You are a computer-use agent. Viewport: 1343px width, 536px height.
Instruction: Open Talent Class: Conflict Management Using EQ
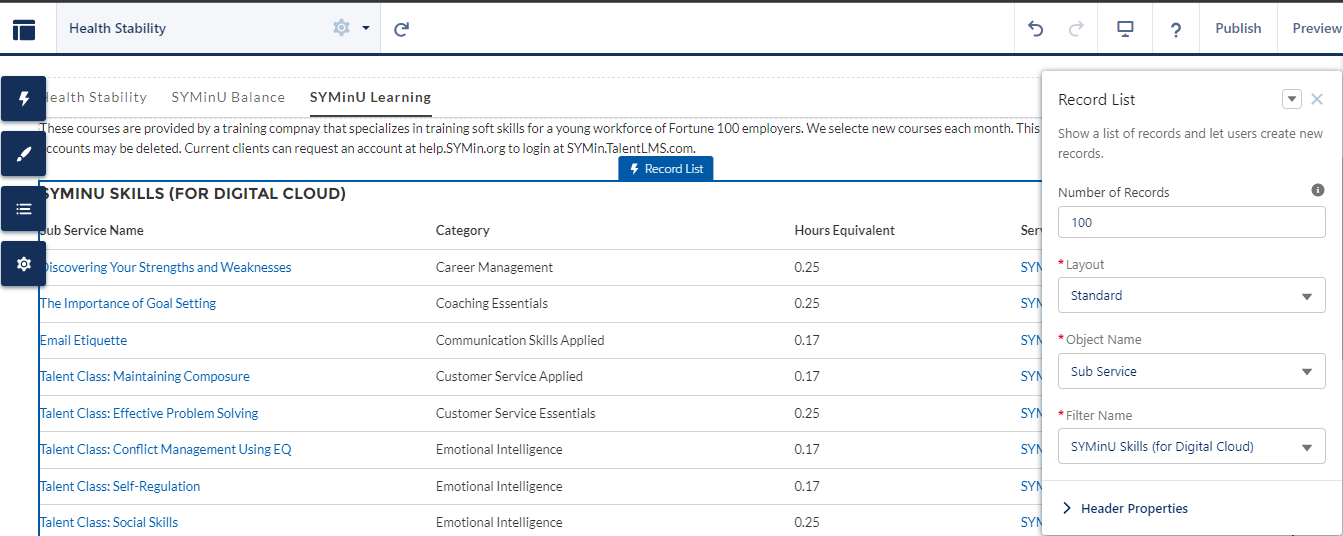(166, 449)
